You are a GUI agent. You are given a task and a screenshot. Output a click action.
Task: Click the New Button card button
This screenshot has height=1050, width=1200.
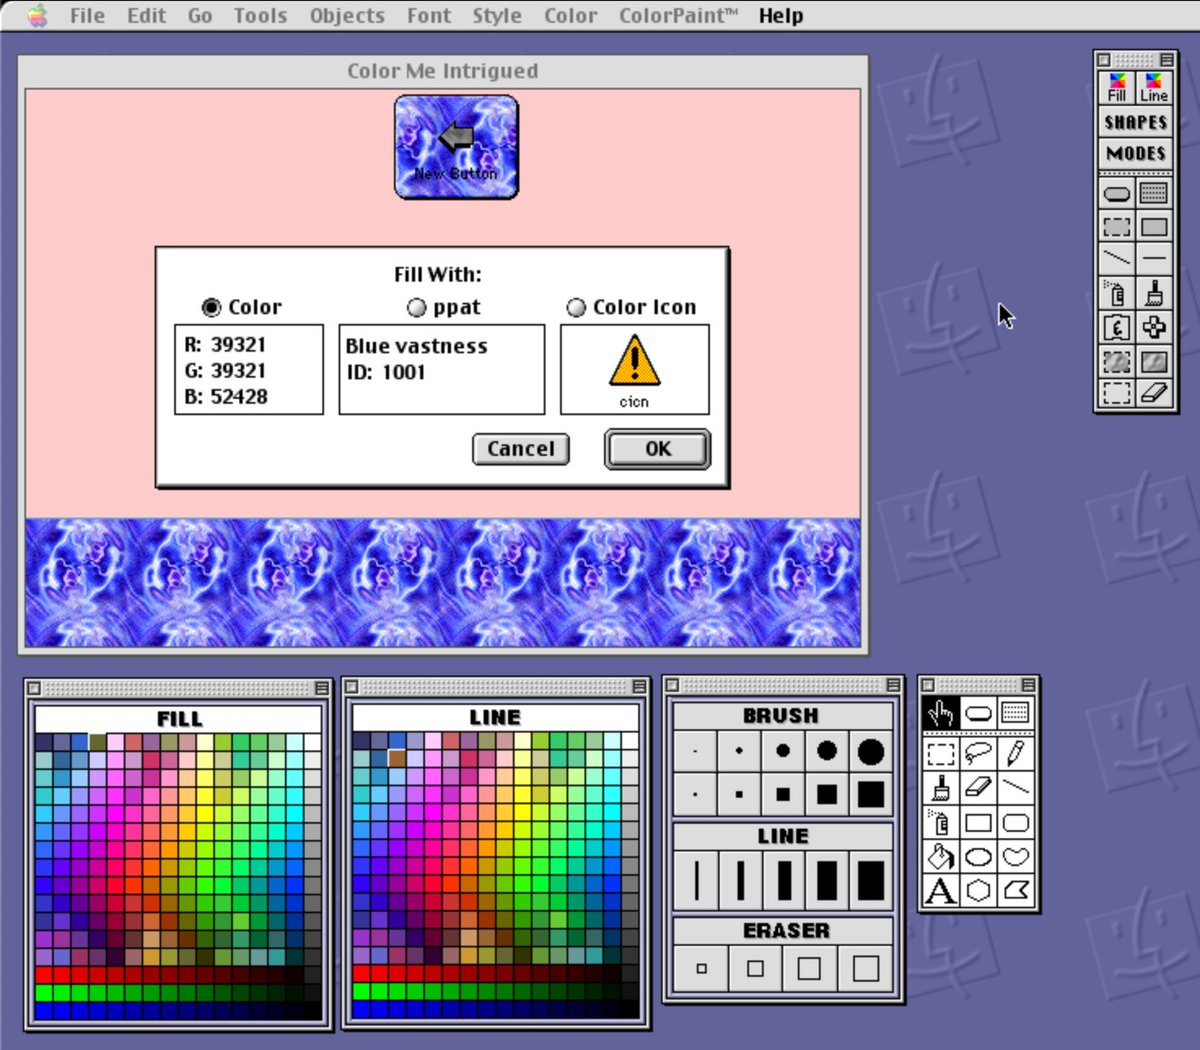456,147
